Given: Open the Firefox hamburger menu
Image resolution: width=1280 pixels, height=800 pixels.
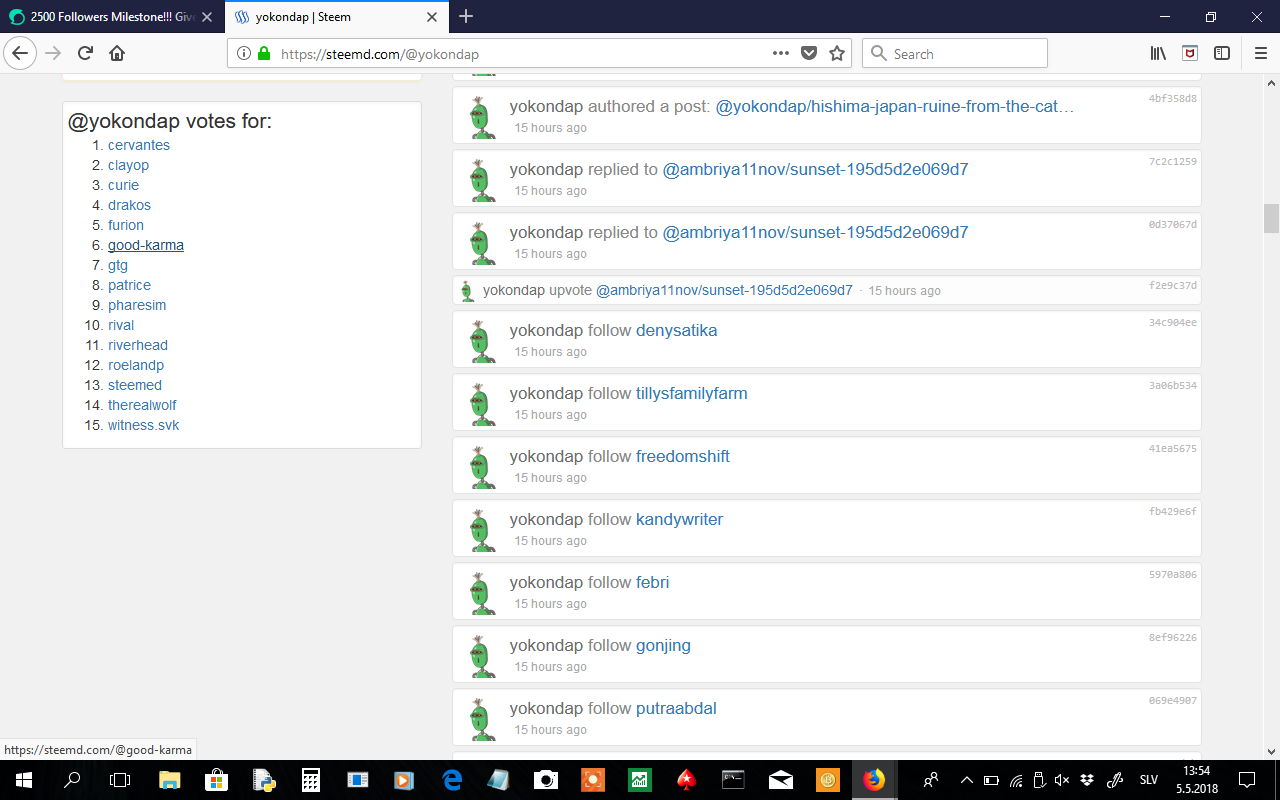Looking at the screenshot, I should click(1260, 53).
